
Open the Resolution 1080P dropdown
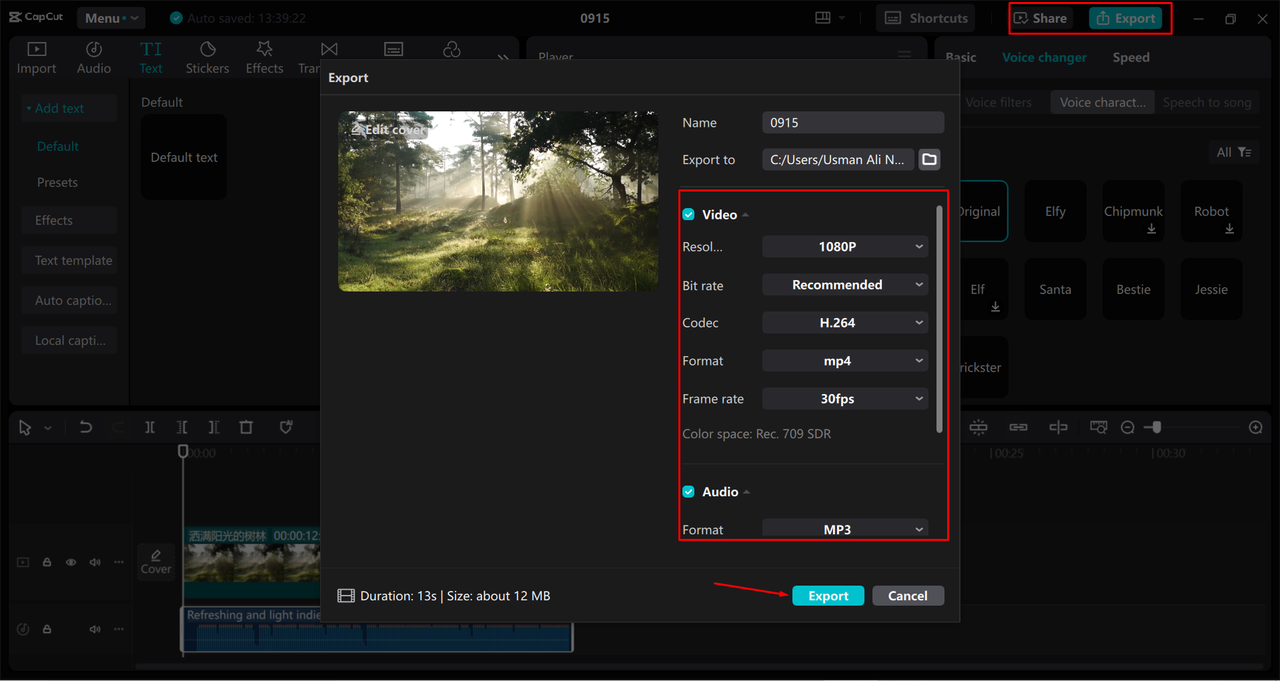845,247
